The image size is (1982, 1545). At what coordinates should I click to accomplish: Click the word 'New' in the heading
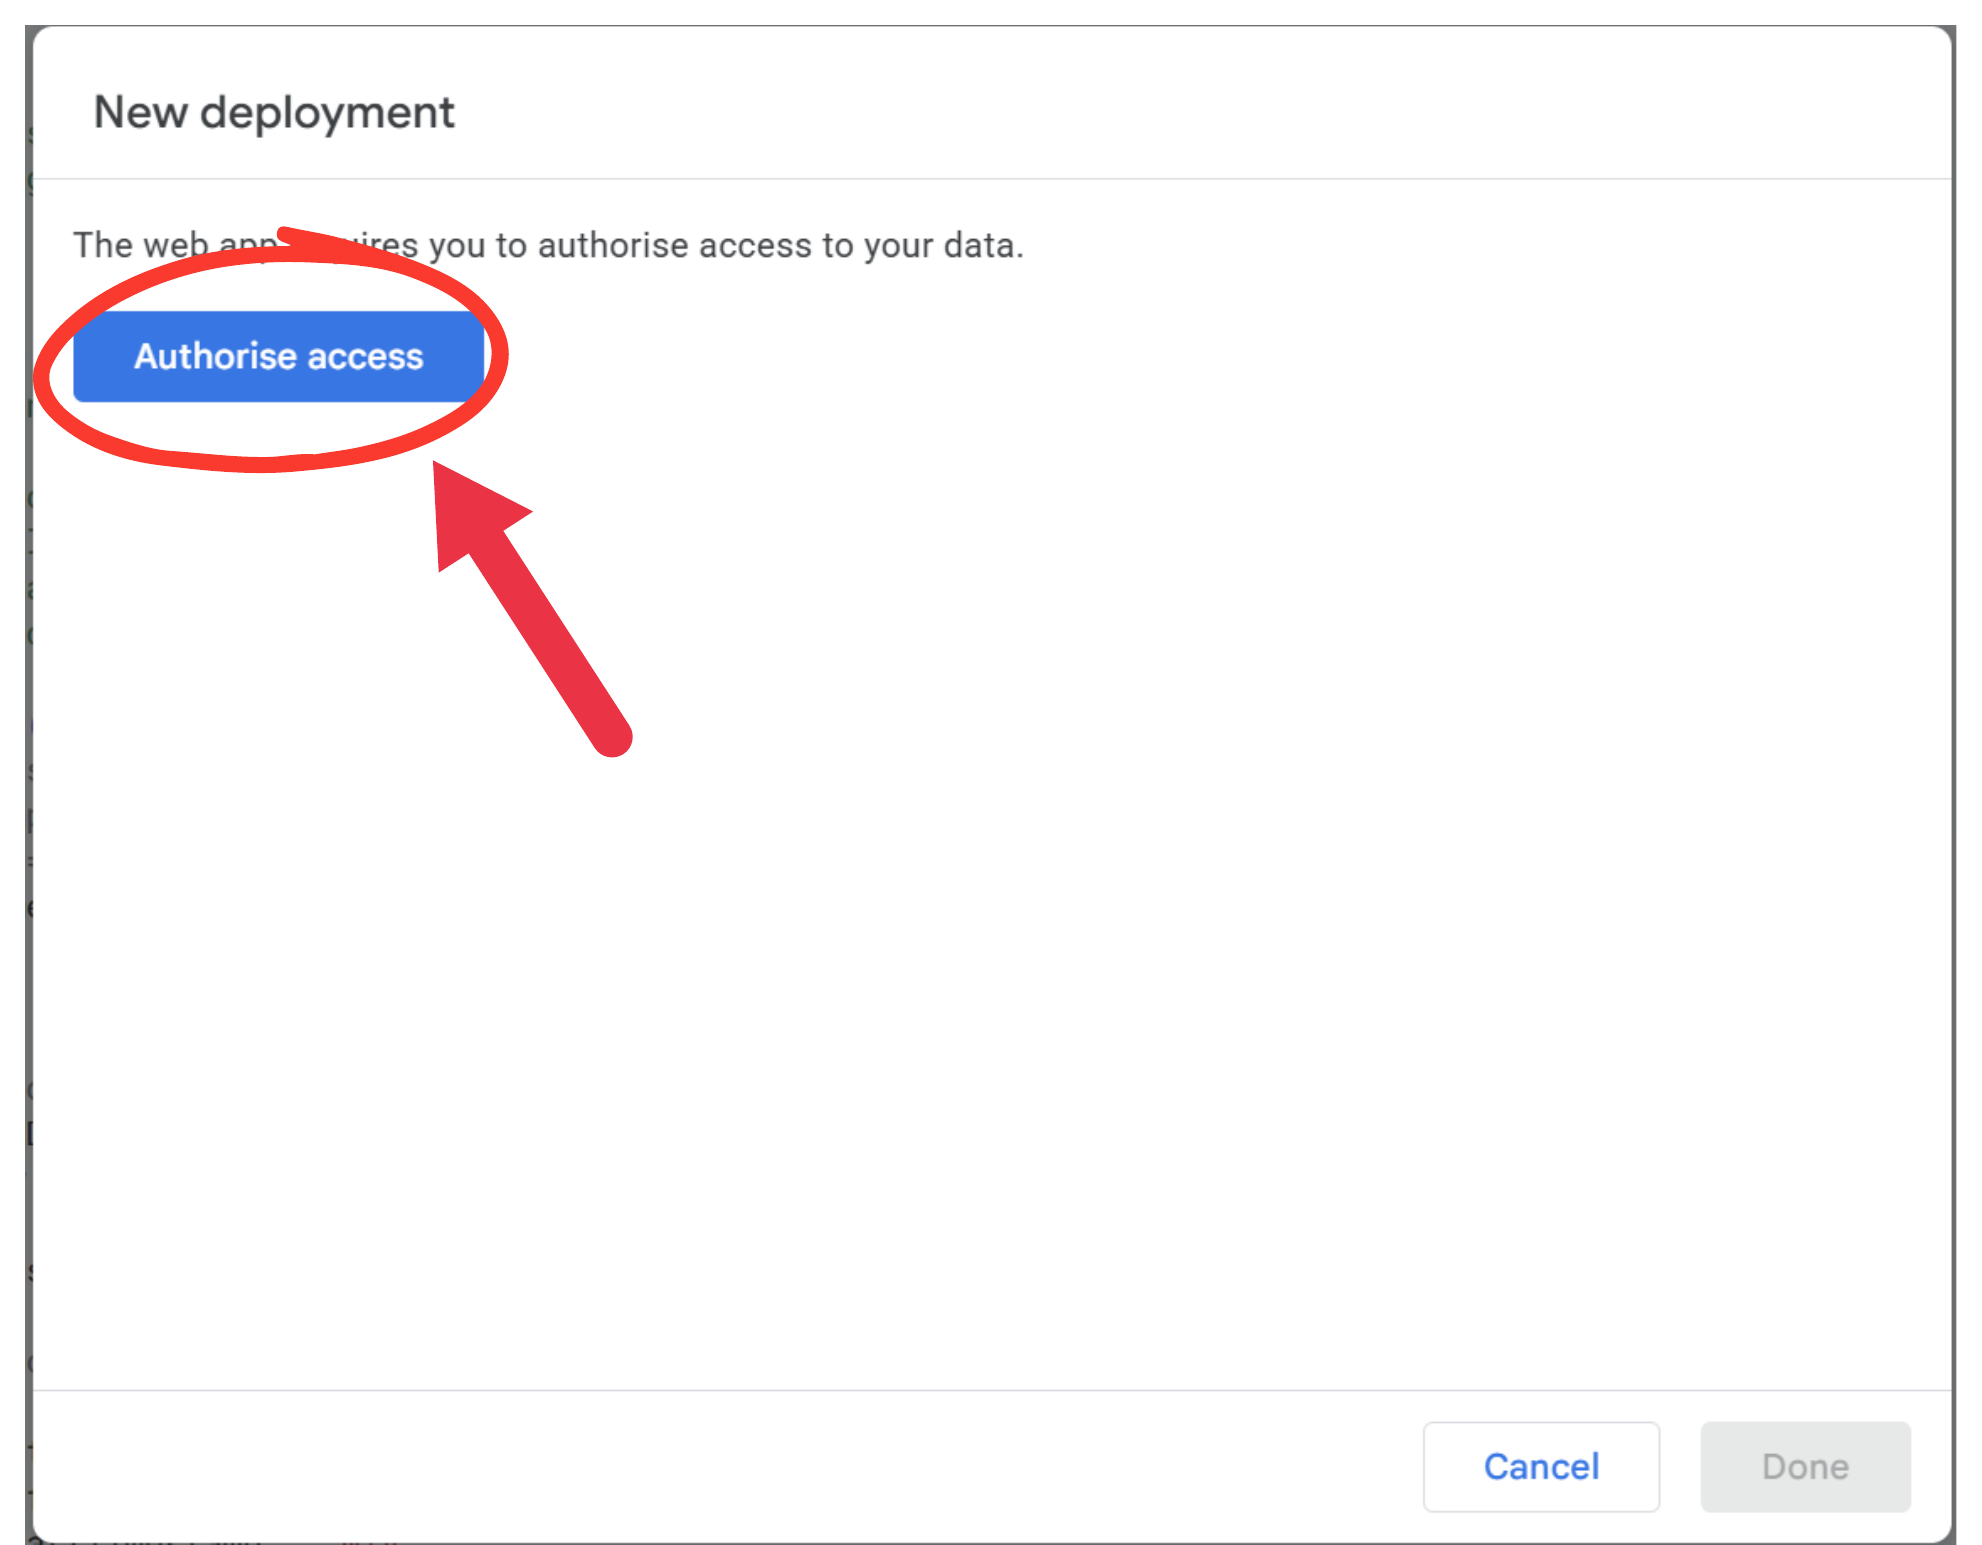tap(140, 112)
